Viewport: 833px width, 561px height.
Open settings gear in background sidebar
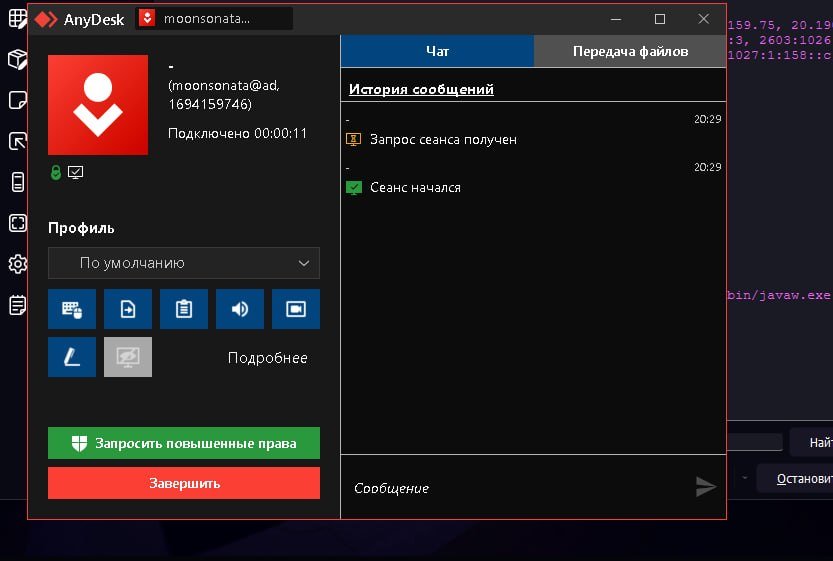click(18, 264)
